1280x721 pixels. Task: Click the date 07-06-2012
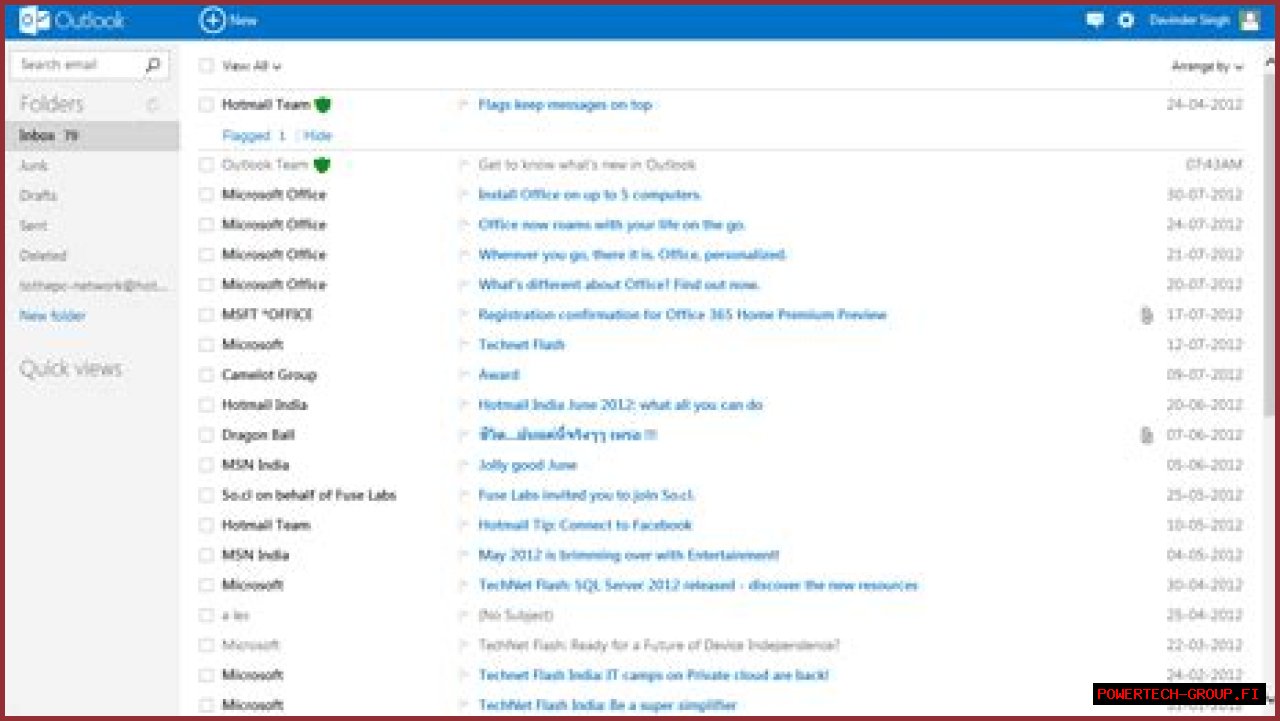pos(1204,435)
